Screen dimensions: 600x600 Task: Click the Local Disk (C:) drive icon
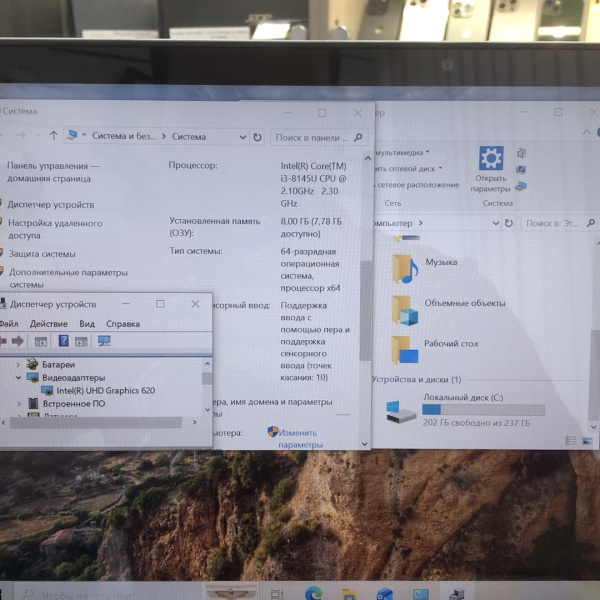(401, 411)
